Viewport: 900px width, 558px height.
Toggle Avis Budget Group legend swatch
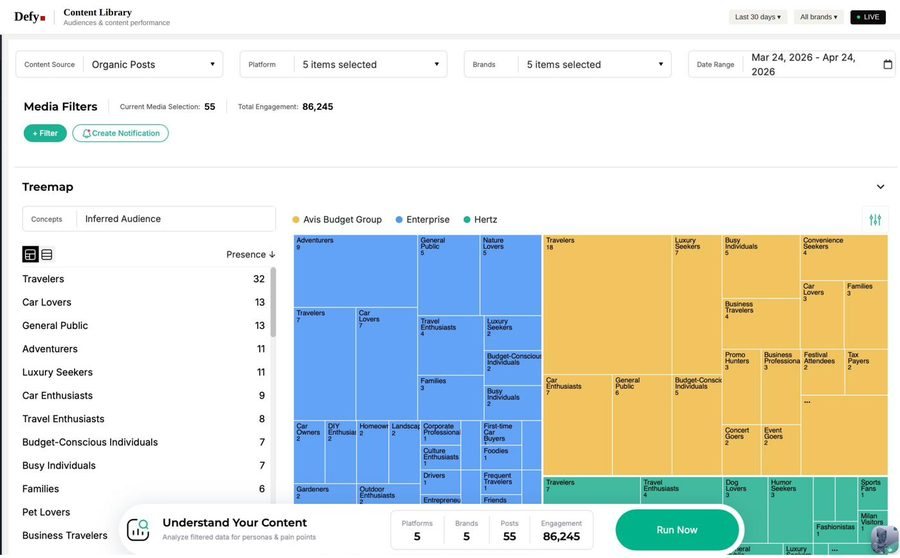pos(296,219)
